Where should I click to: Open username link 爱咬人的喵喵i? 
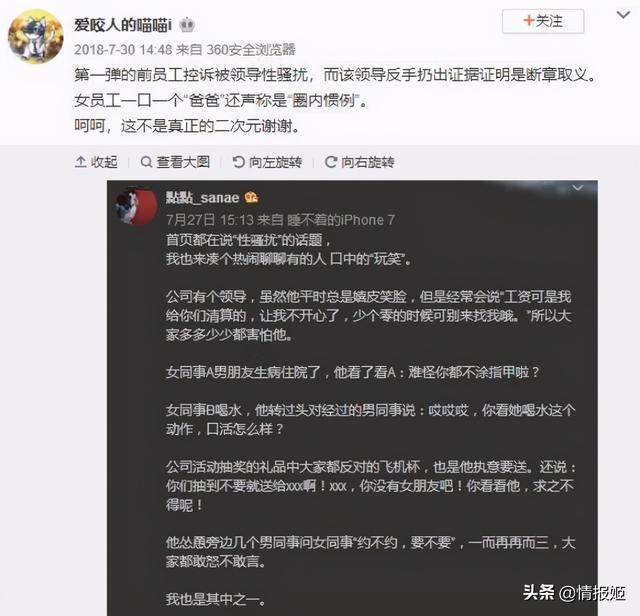pyautogui.click(x=123, y=25)
